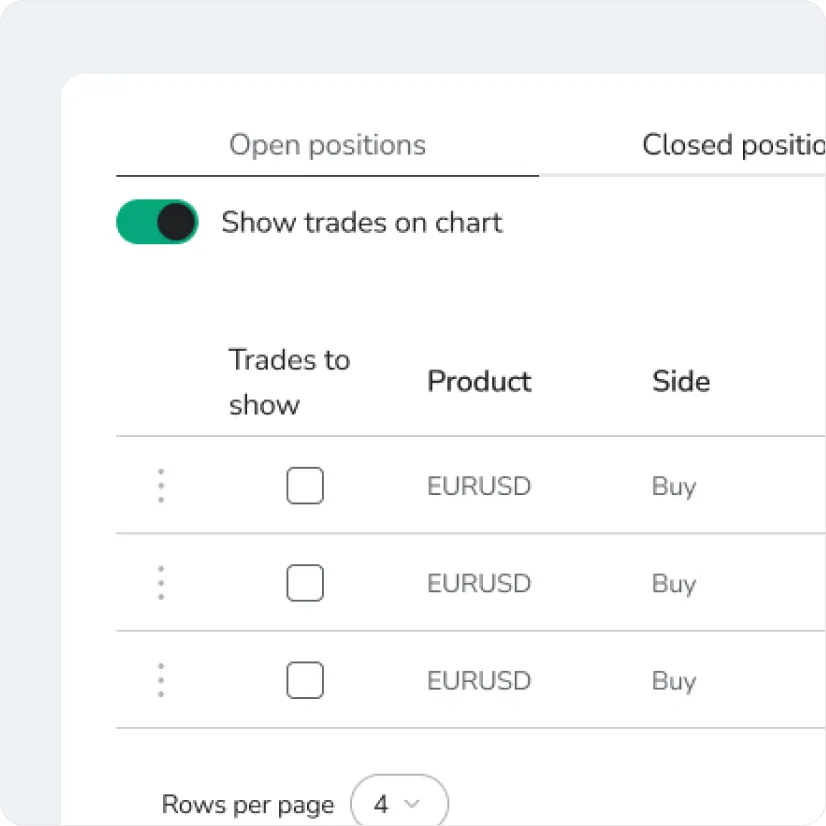Select EURUSD product in the third row
The image size is (826, 826).
tap(478, 681)
